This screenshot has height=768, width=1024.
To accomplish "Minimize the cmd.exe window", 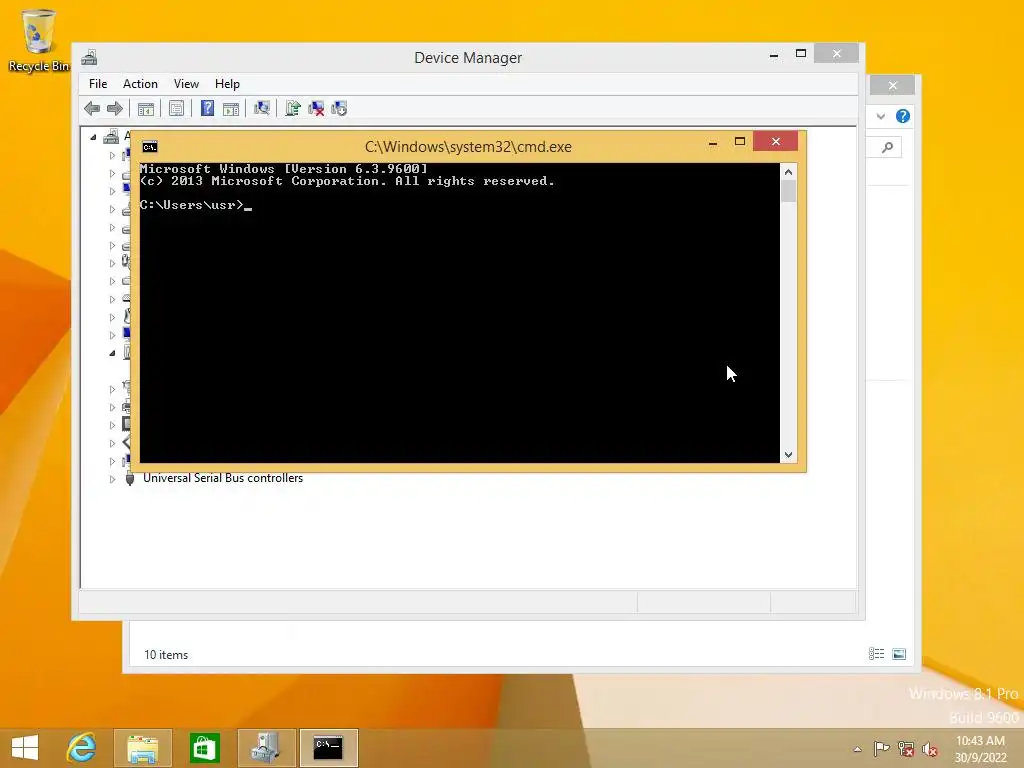I will click(x=713, y=142).
